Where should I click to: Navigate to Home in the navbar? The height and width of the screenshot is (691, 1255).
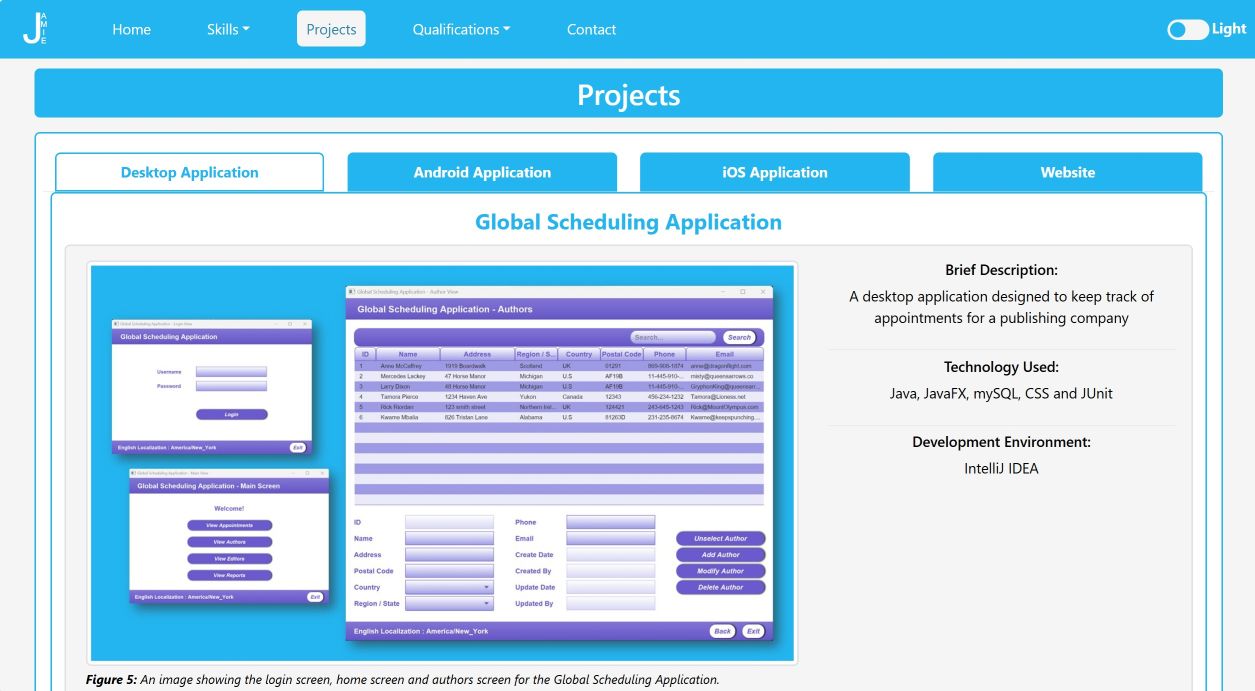pyautogui.click(x=131, y=29)
